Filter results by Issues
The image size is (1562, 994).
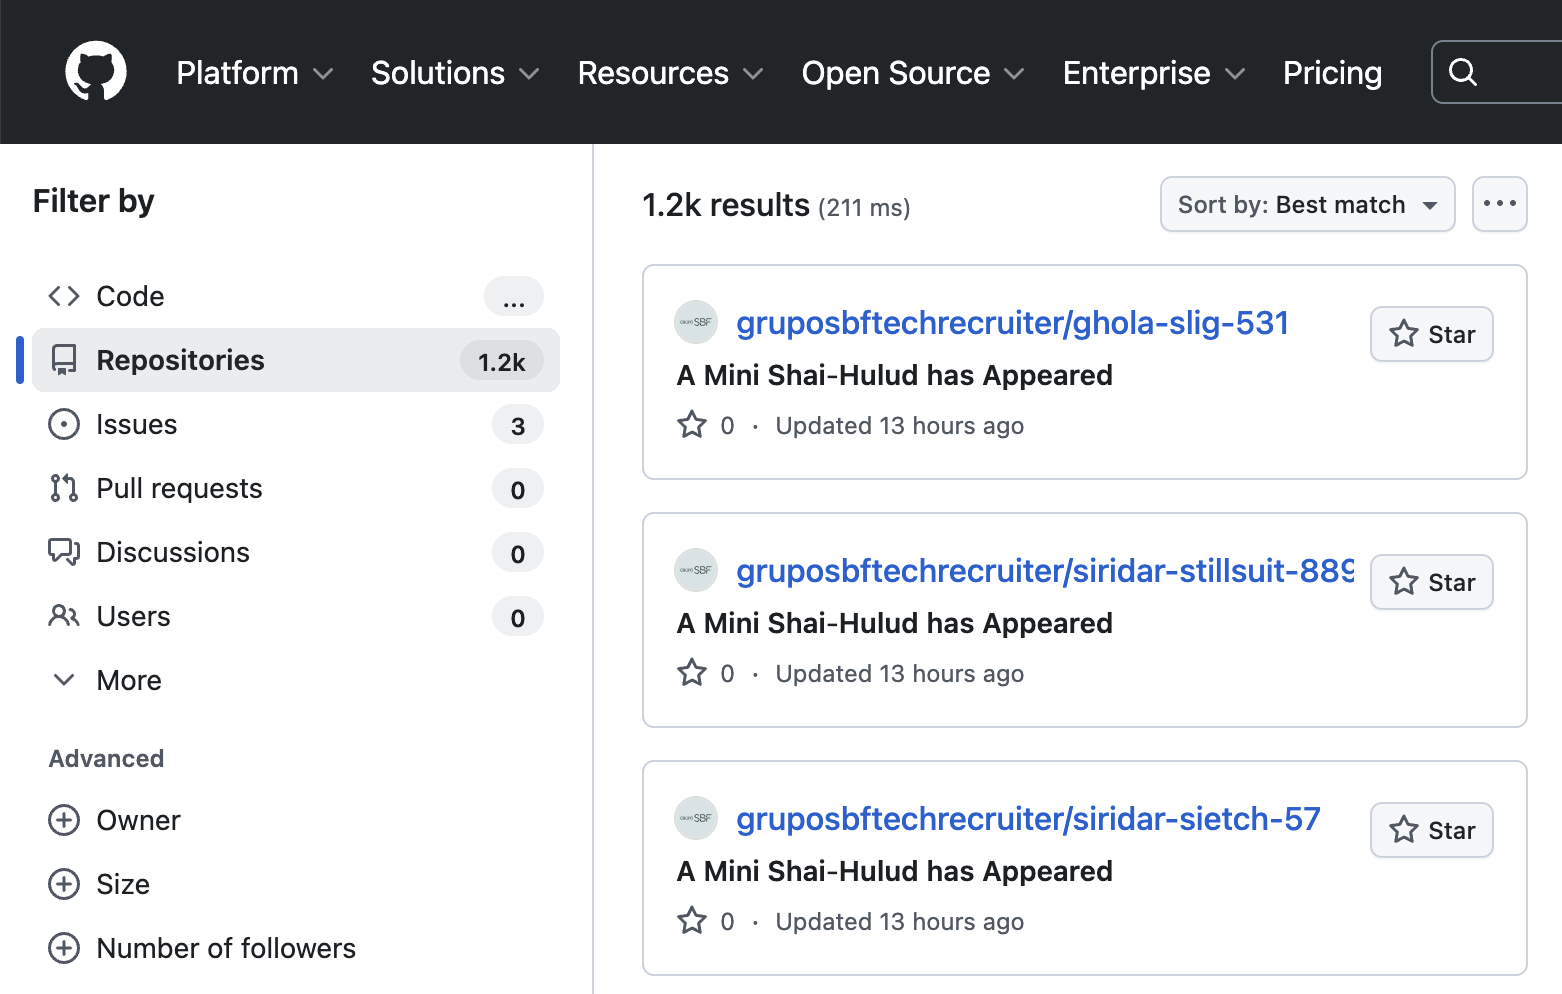click(296, 424)
